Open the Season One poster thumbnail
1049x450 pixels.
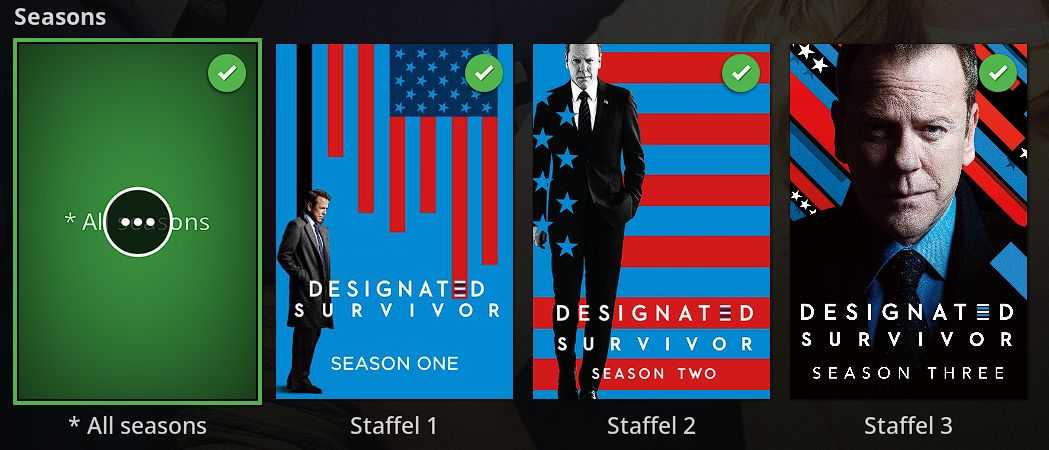[x=395, y=221]
